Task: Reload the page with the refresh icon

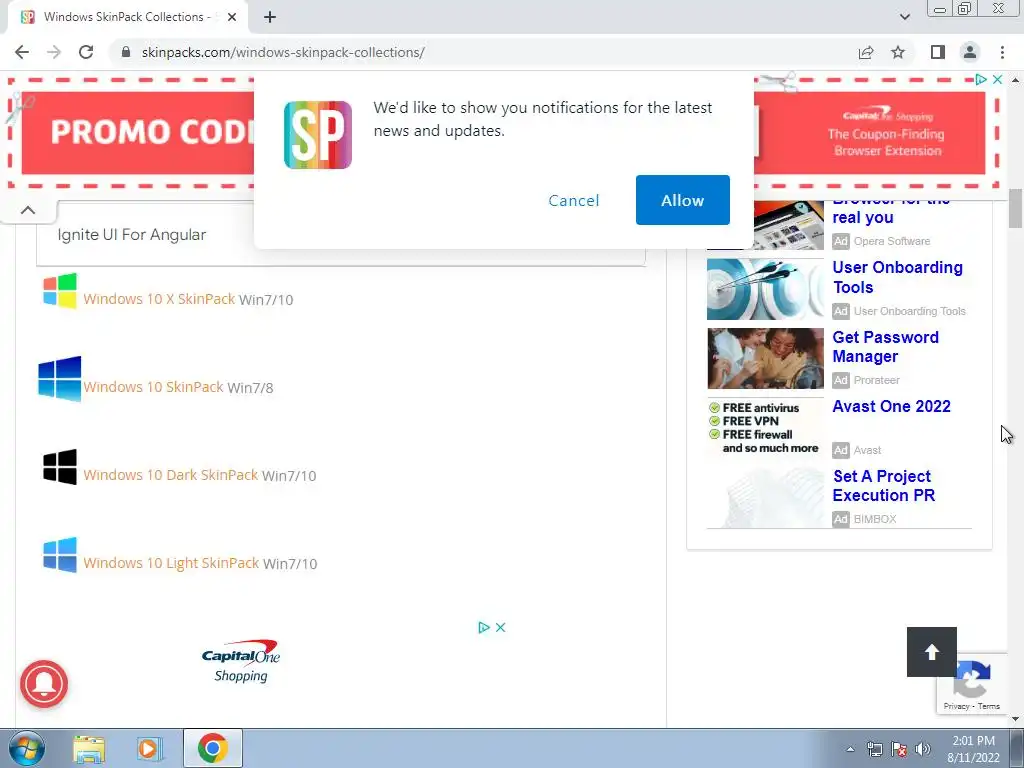Action: pyautogui.click(x=86, y=52)
